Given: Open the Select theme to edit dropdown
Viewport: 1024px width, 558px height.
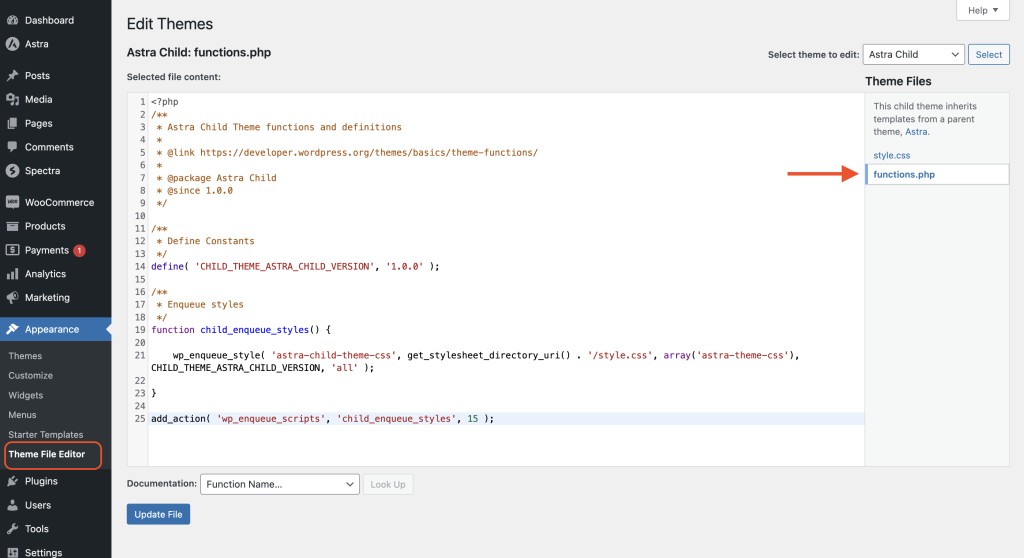Looking at the screenshot, I should click(x=914, y=54).
